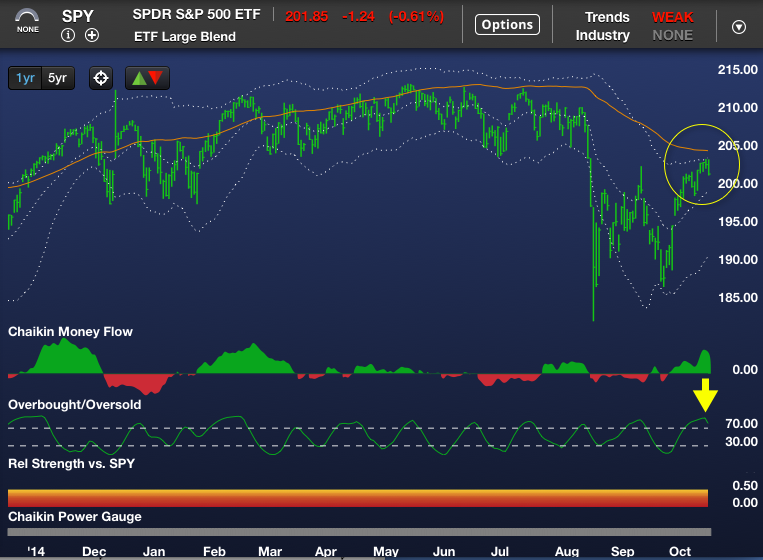The height and width of the screenshot is (560, 763).
Task: Click the 0.50 relative strength label
Action: click(x=745, y=486)
